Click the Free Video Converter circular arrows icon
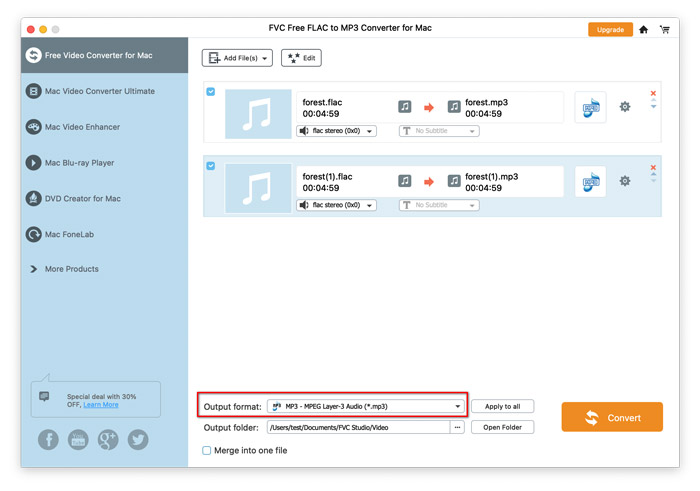Screen dimensions: 700x491 (x=33, y=55)
